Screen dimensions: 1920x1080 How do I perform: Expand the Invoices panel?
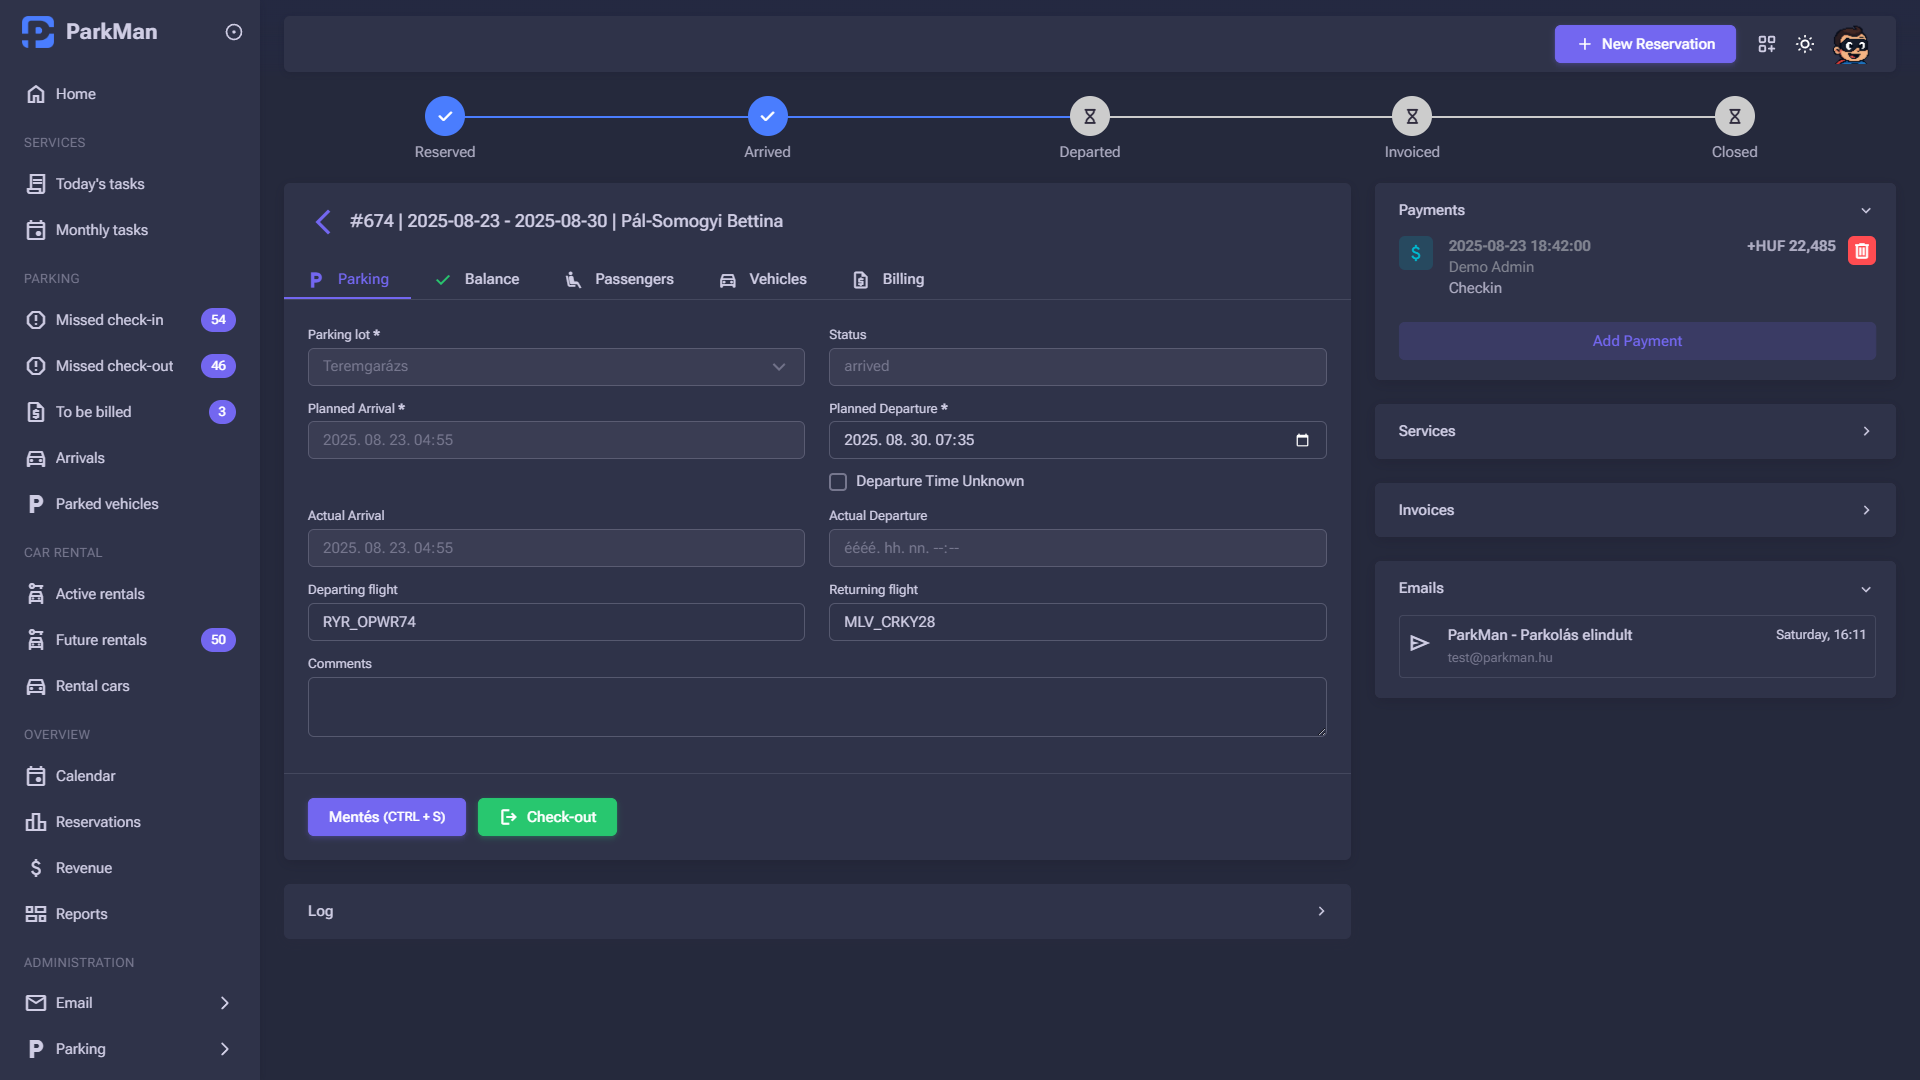(1866, 510)
